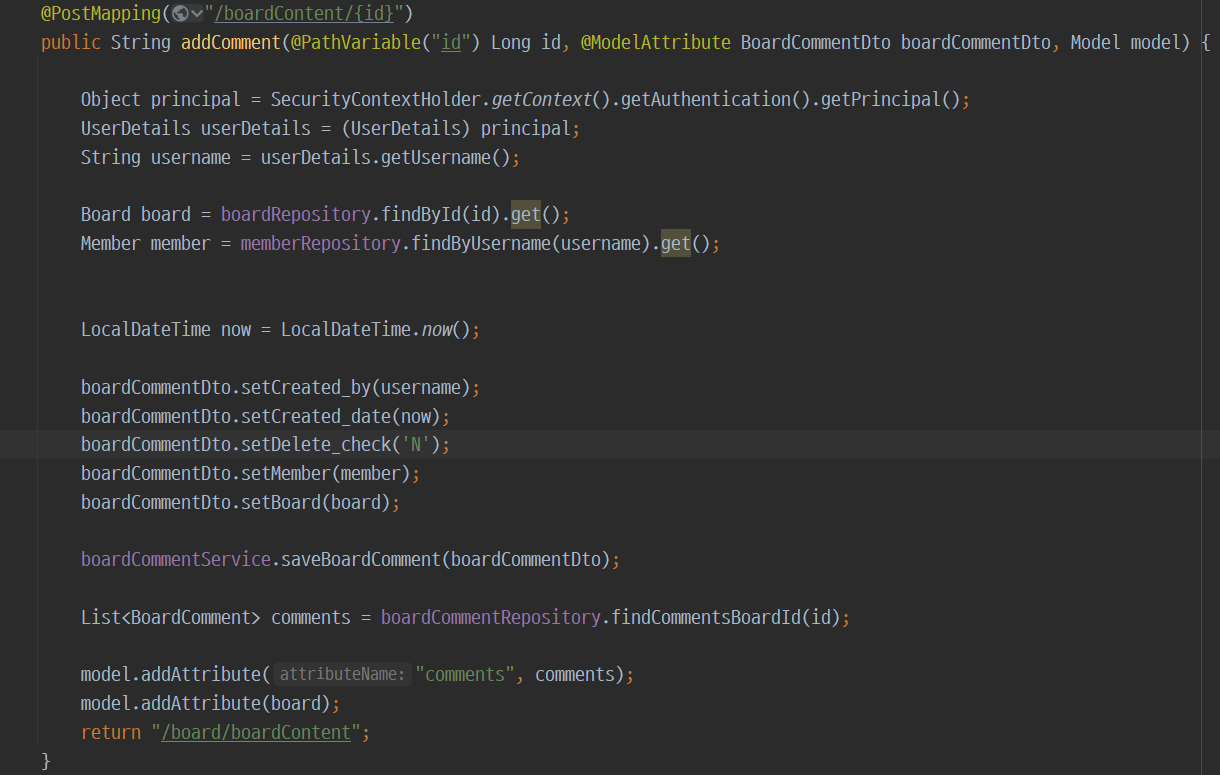The image size is (1220, 775).
Task: Click the italic now() call after LocalDateTime
Action: (445, 330)
